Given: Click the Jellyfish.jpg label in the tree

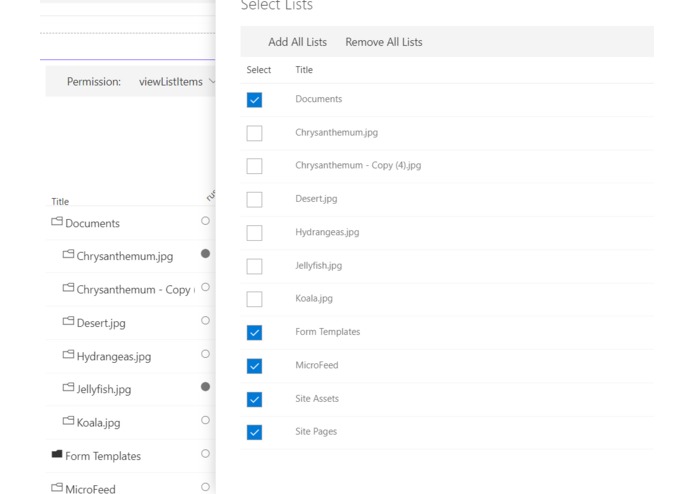Looking at the screenshot, I should pos(104,389).
